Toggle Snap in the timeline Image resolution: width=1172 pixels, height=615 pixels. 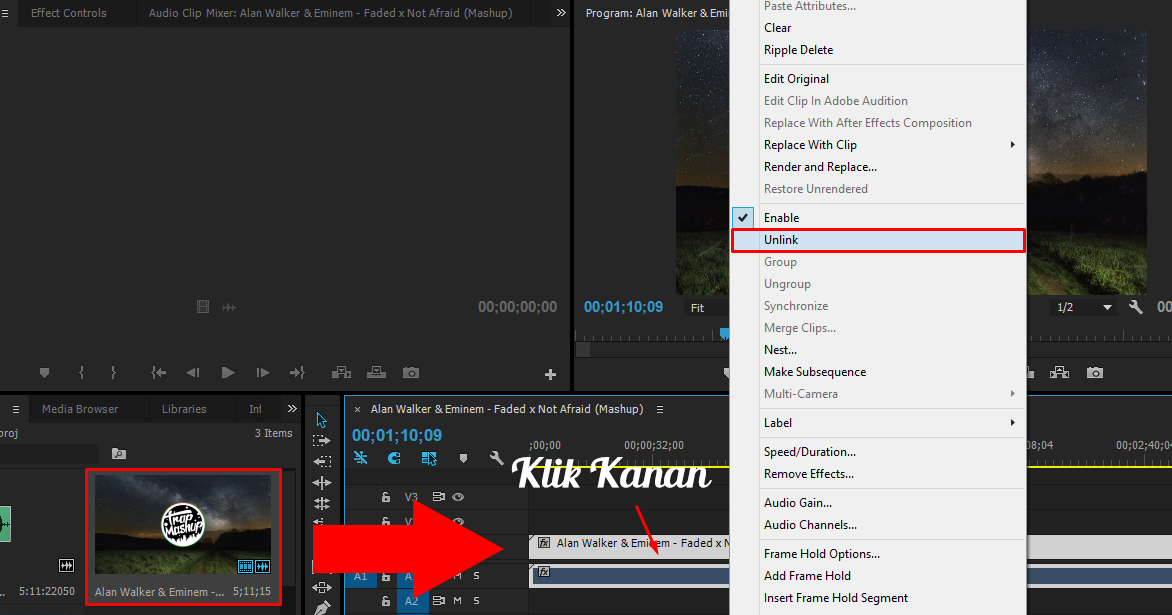[x=394, y=457]
